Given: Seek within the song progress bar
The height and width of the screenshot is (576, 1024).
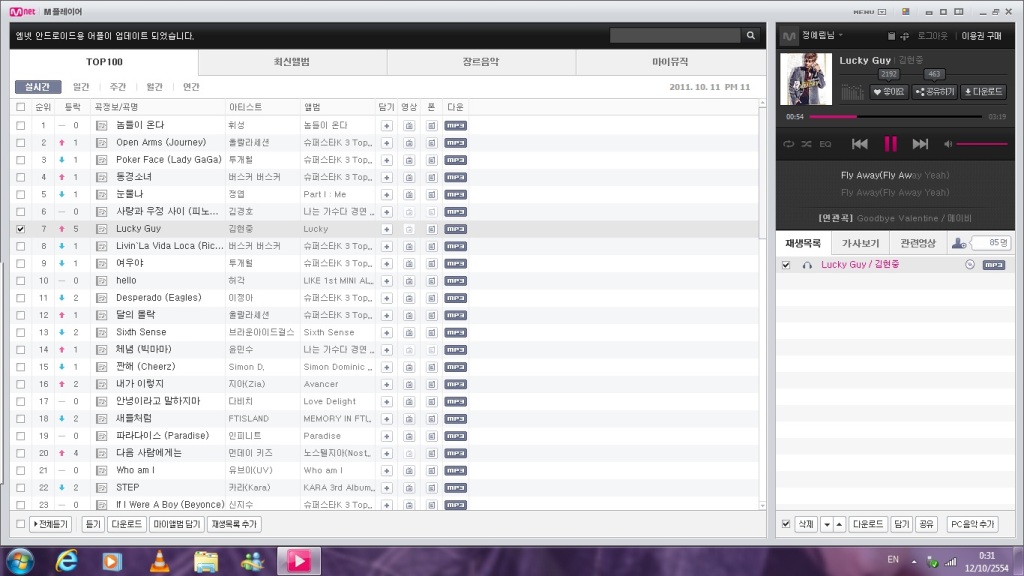Looking at the screenshot, I should point(895,117).
